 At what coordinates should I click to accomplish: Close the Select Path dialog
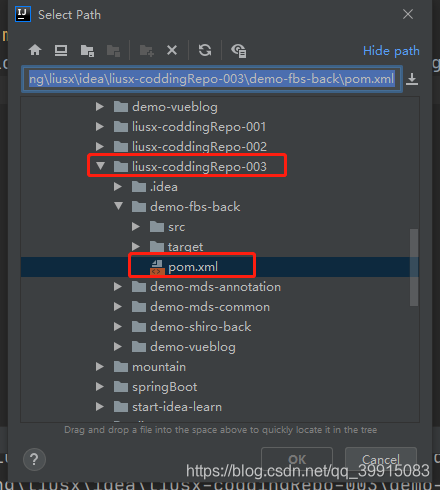tap(408, 14)
